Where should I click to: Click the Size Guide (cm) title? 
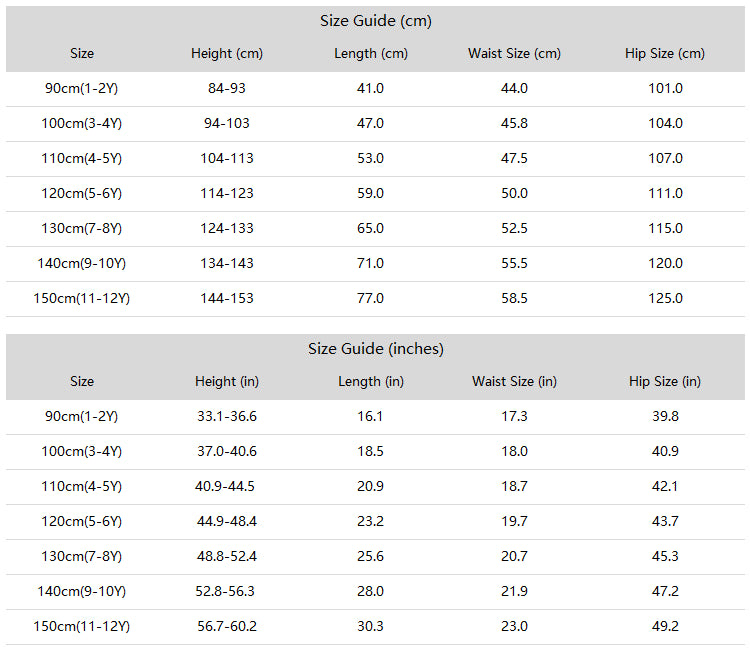[375, 21]
